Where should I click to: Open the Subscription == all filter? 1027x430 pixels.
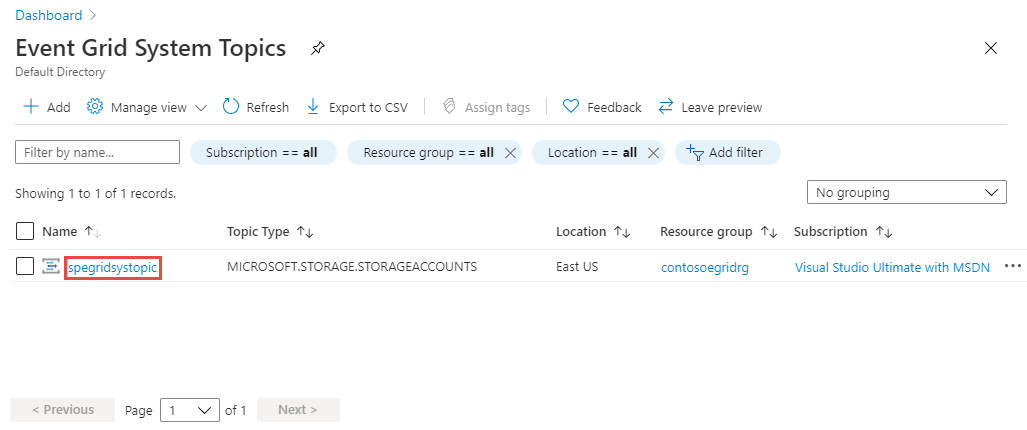coord(263,152)
